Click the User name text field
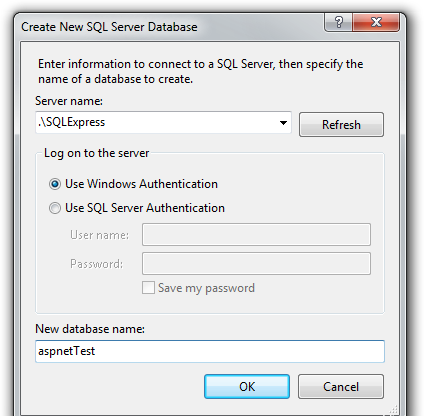424x416 pixels. [x=256, y=235]
